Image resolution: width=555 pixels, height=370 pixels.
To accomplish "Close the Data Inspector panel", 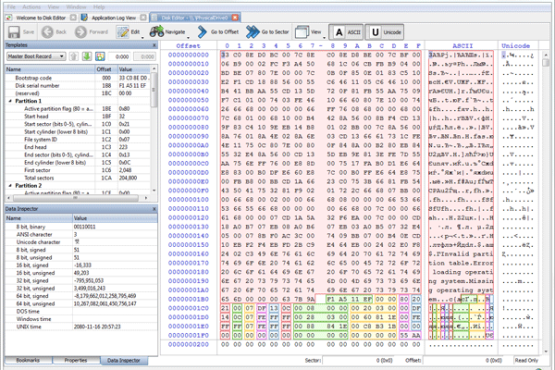I will click(x=154, y=209).
